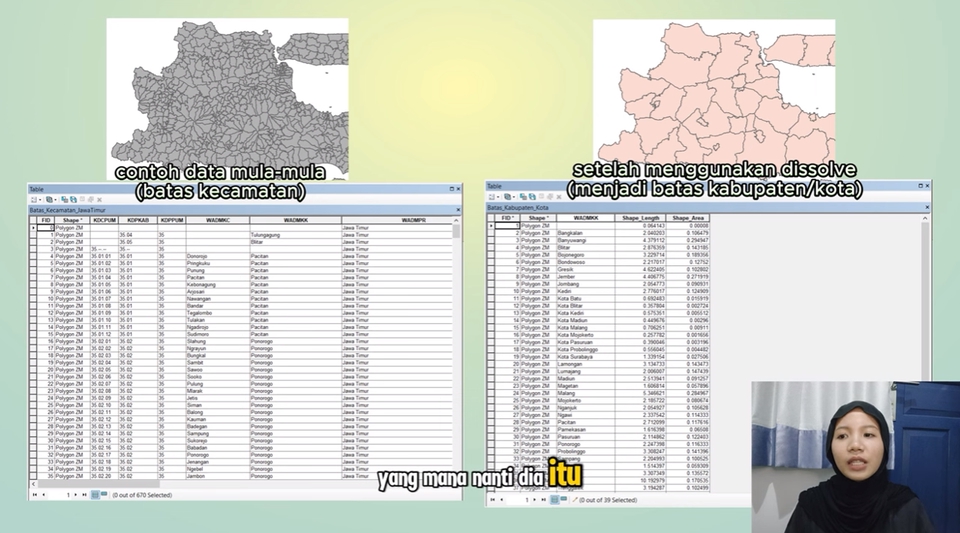Click Clear Selection icon in right table
Screen dimensions: 960x533
click(x=541, y=196)
